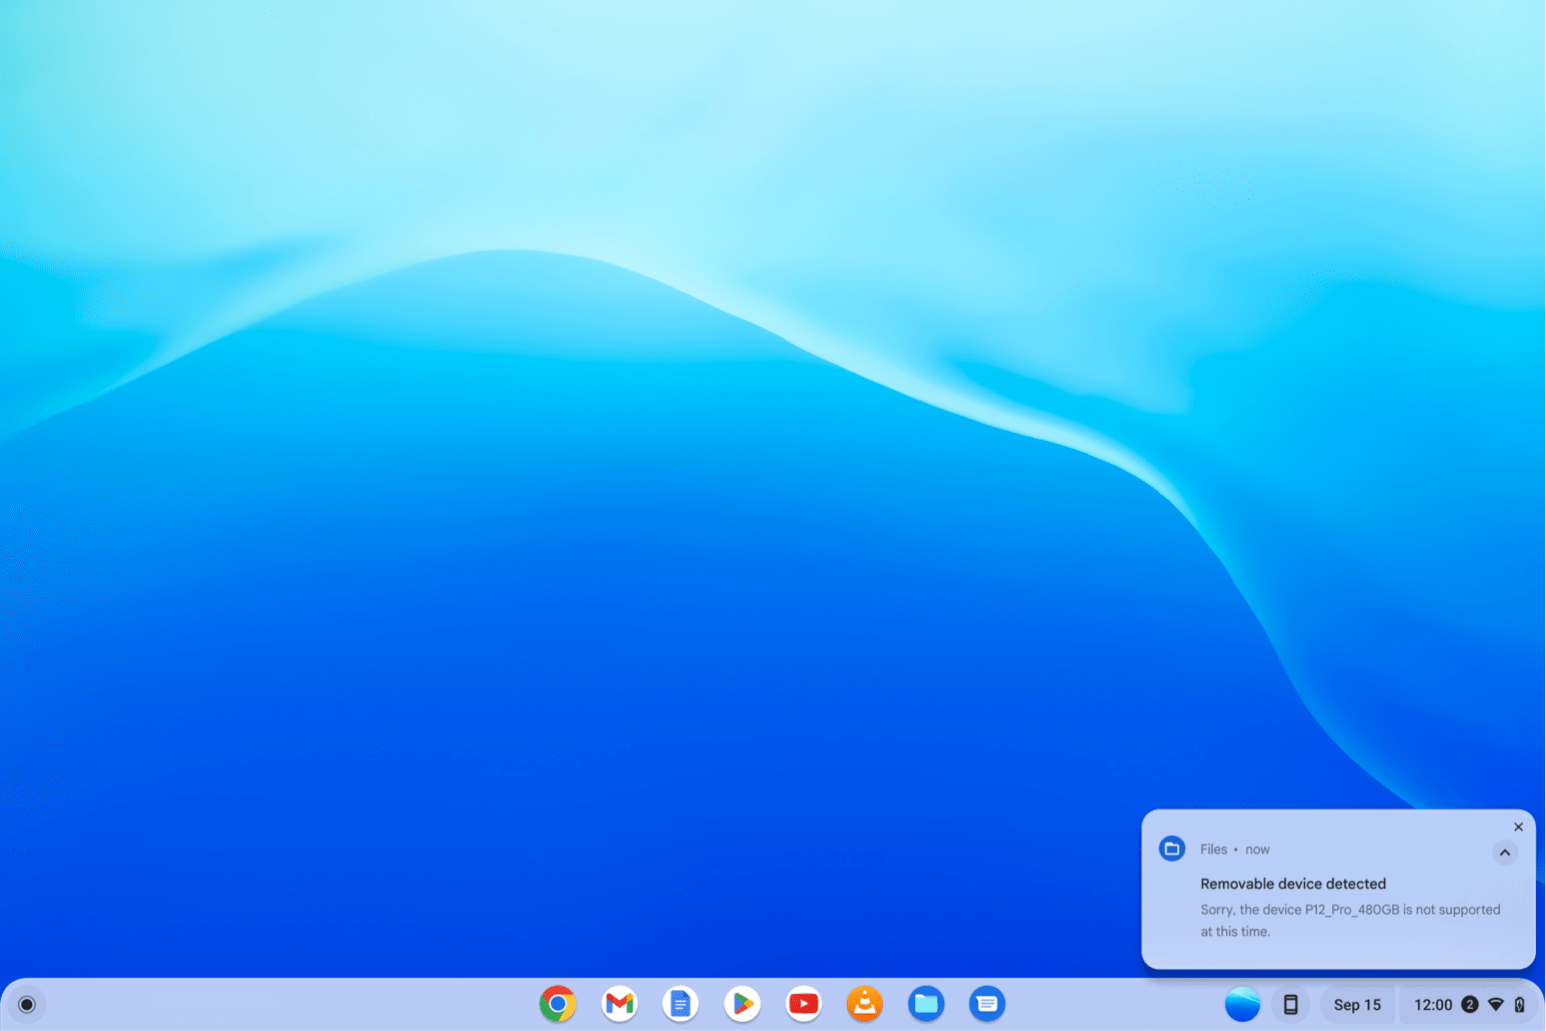Dismiss the Removable device notification
1546x1031 pixels.
click(1518, 827)
